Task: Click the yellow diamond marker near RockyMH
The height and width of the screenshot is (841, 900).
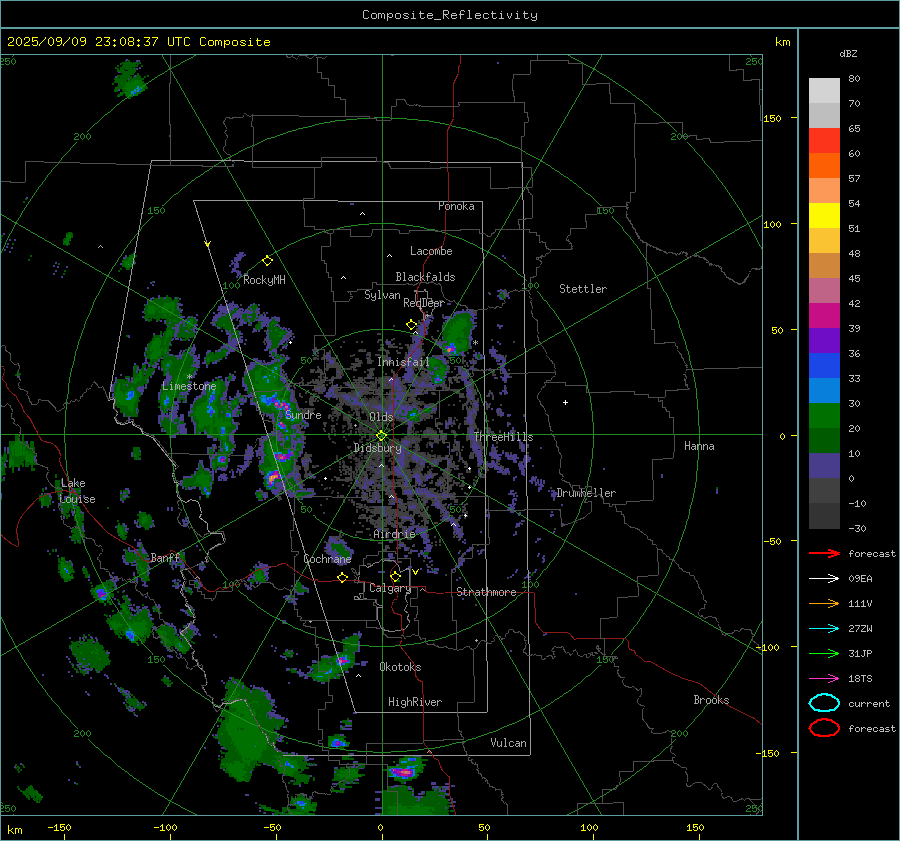Action: click(267, 261)
